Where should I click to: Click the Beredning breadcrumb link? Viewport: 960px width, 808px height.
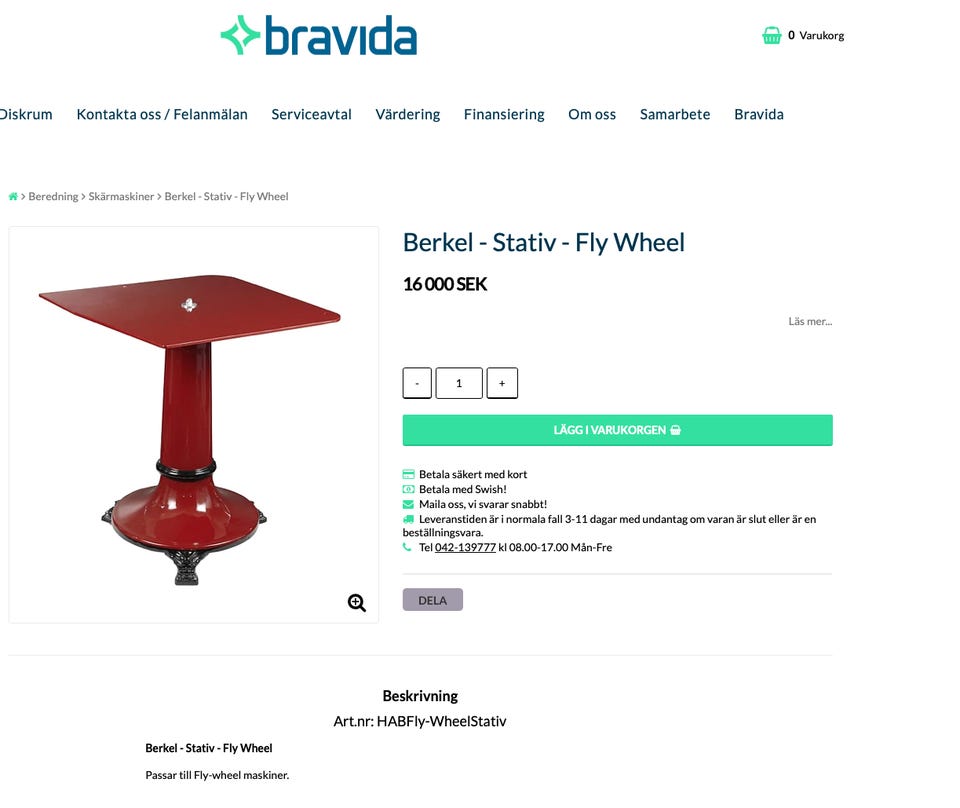(53, 196)
